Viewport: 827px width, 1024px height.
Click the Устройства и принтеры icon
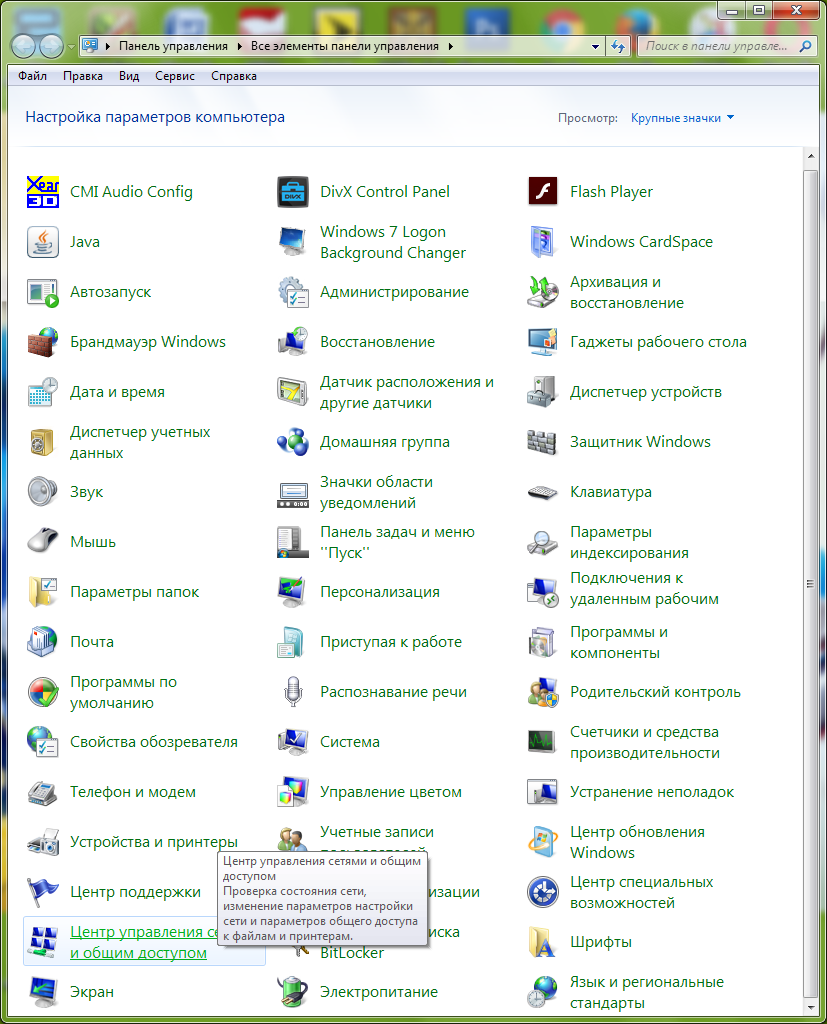42,842
